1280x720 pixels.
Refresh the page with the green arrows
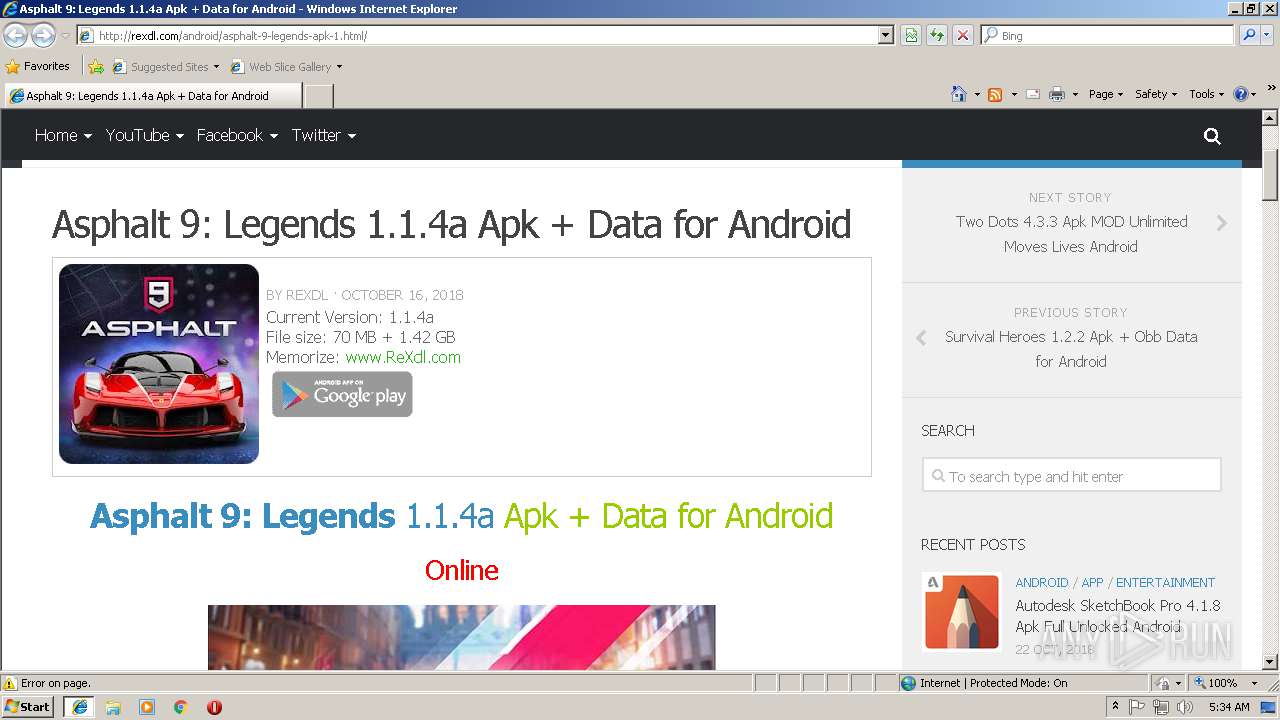[x=937, y=36]
